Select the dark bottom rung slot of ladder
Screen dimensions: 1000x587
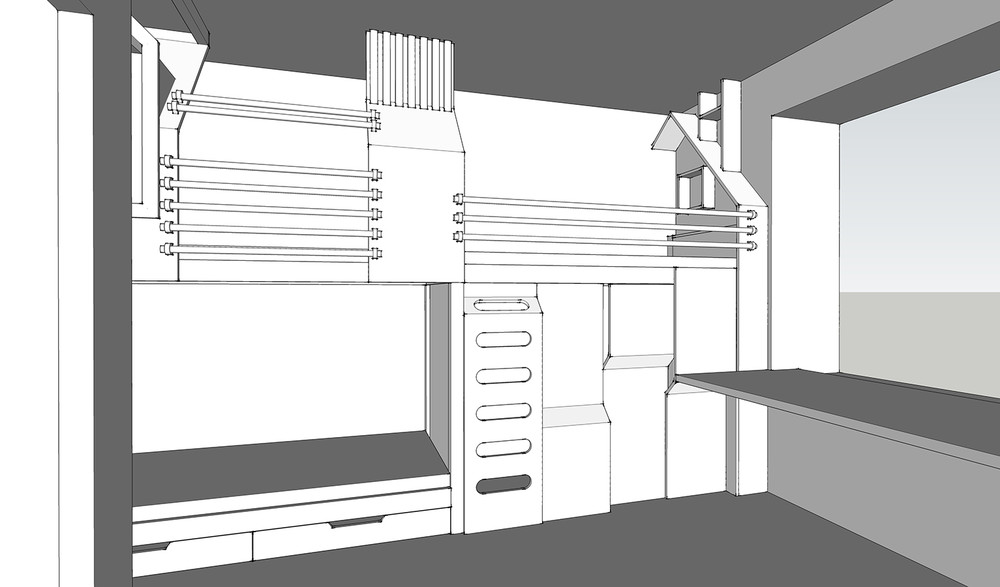click(x=503, y=486)
